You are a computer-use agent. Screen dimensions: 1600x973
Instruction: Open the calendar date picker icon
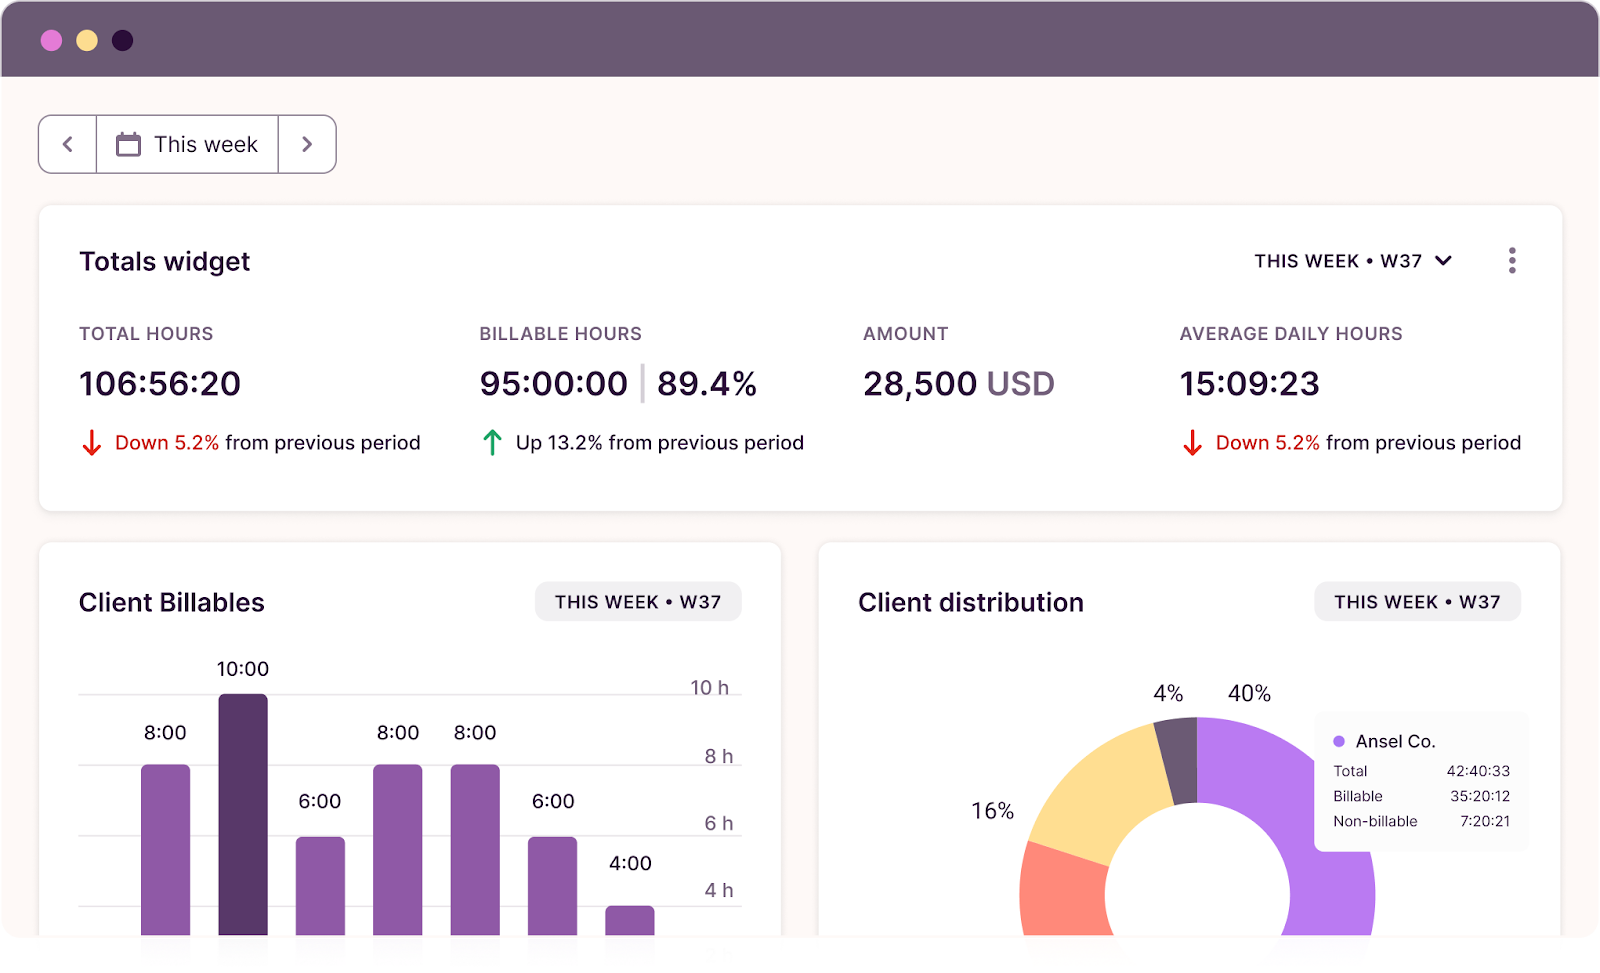pyautogui.click(x=127, y=144)
